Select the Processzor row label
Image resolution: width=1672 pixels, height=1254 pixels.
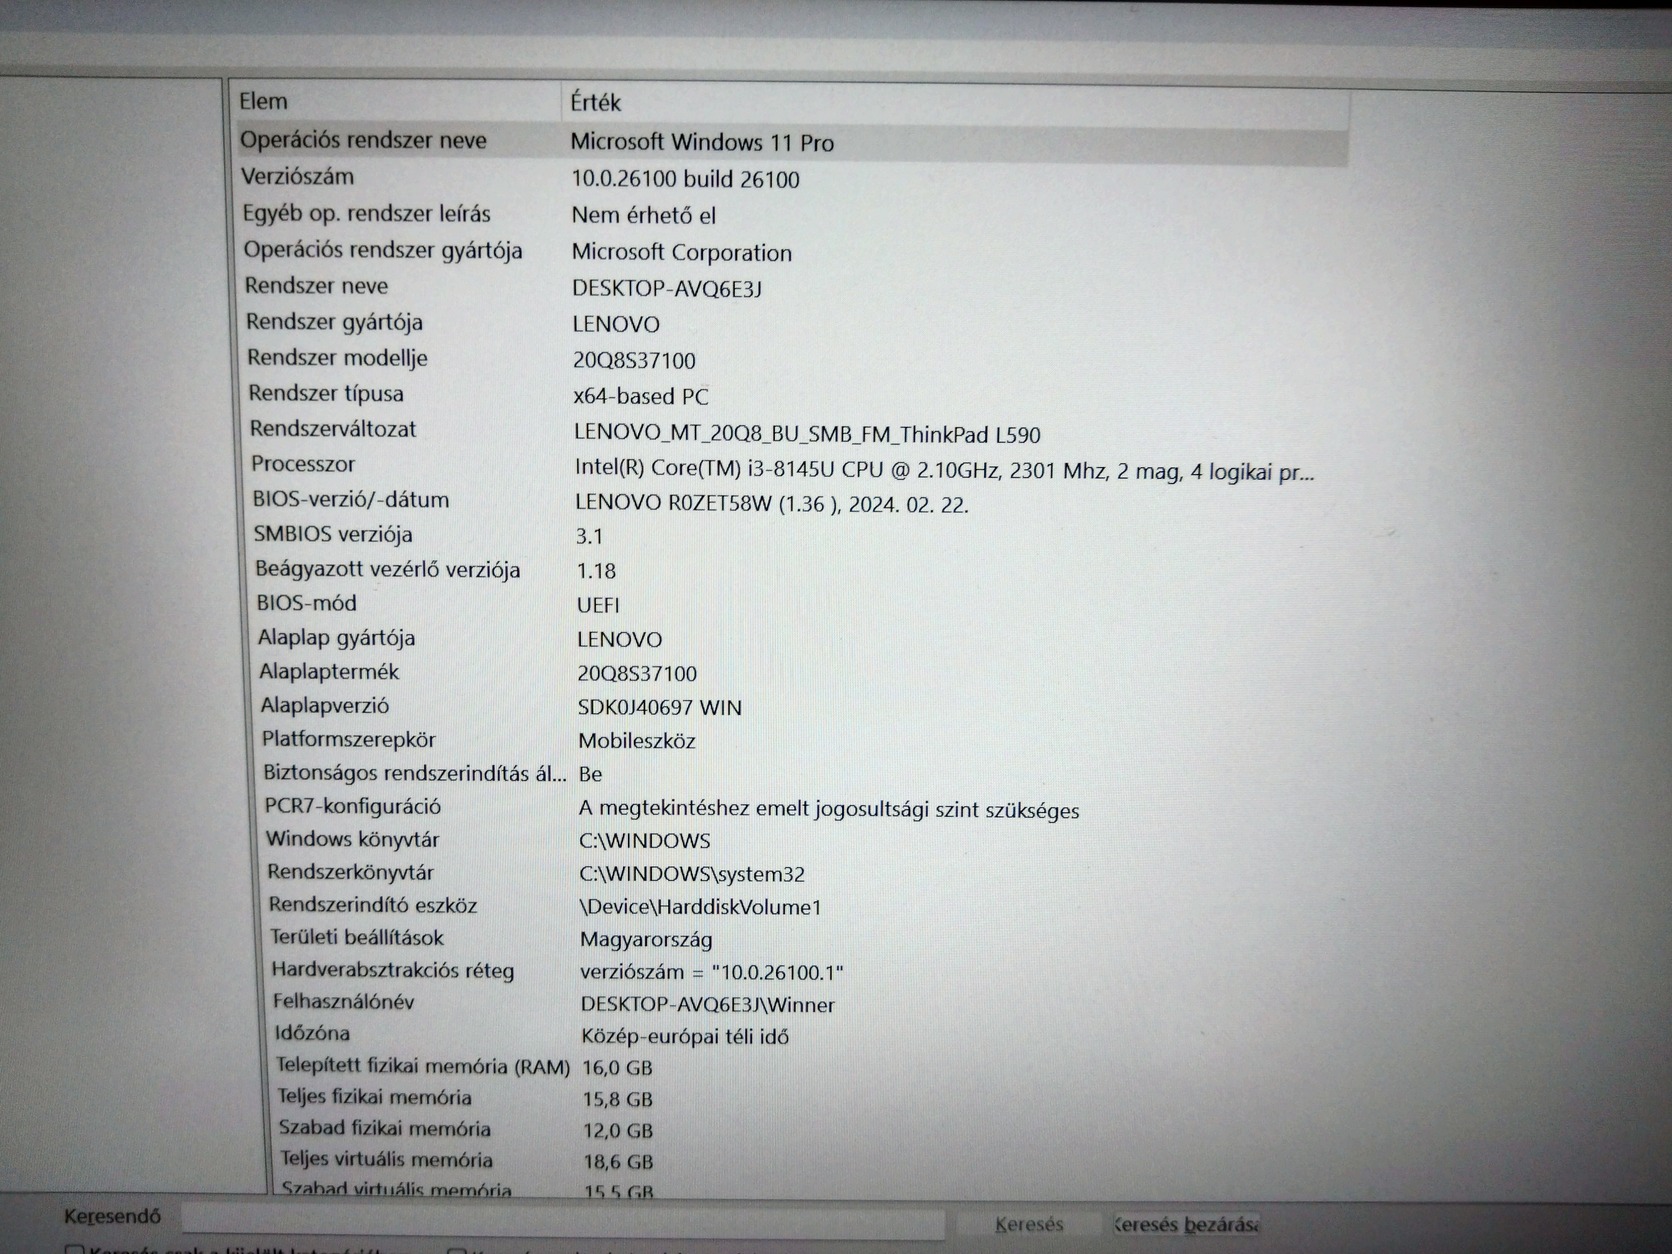pyautogui.click(x=303, y=464)
